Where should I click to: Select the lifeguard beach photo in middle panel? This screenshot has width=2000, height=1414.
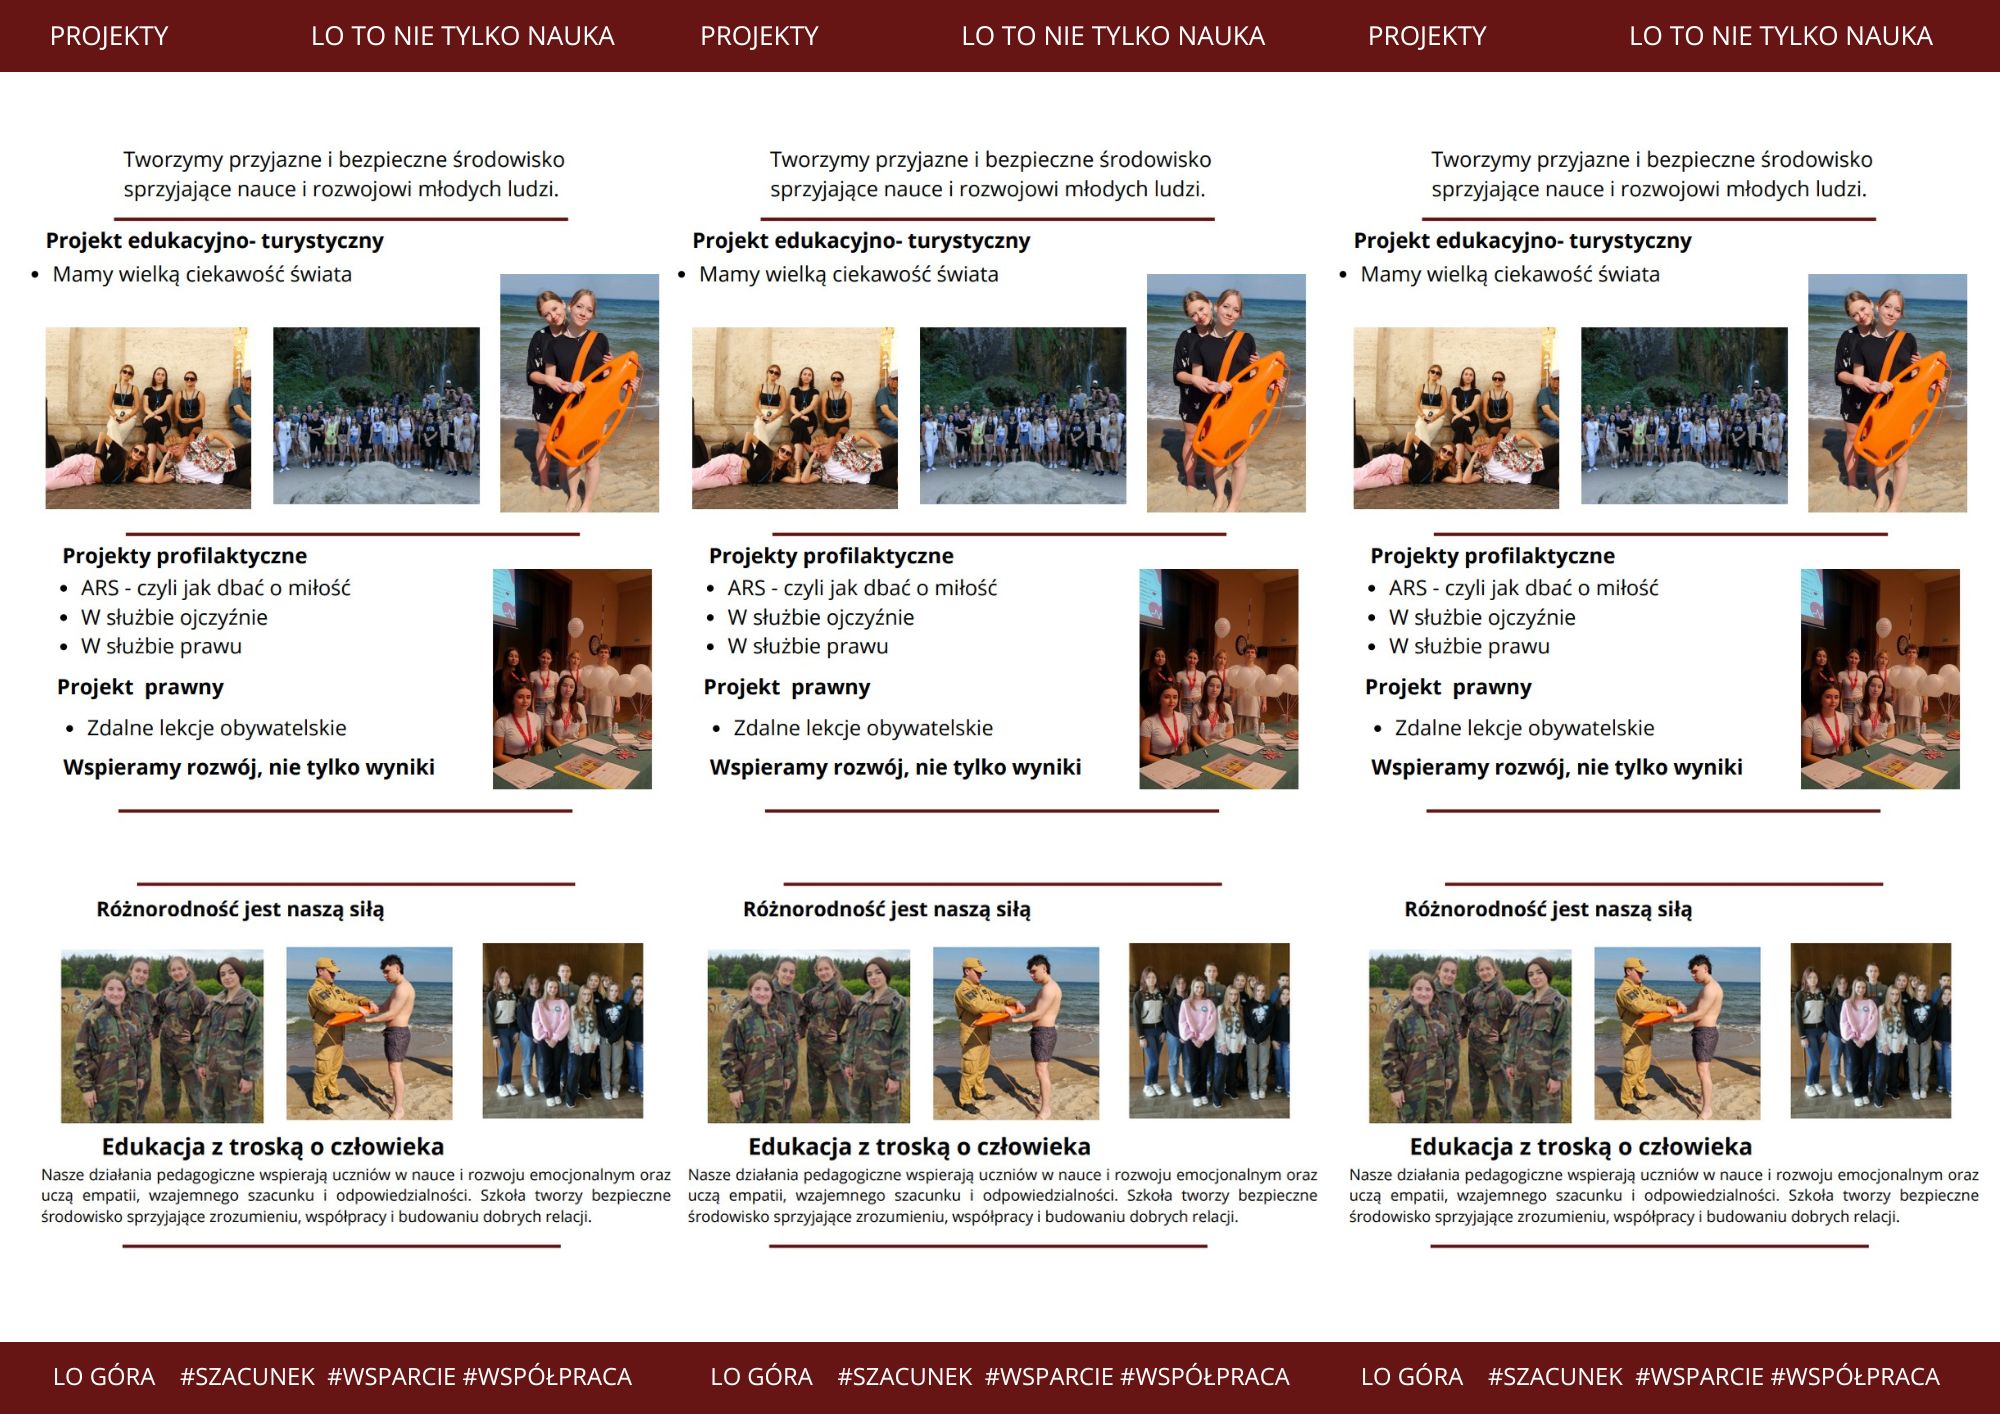(1015, 1033)
